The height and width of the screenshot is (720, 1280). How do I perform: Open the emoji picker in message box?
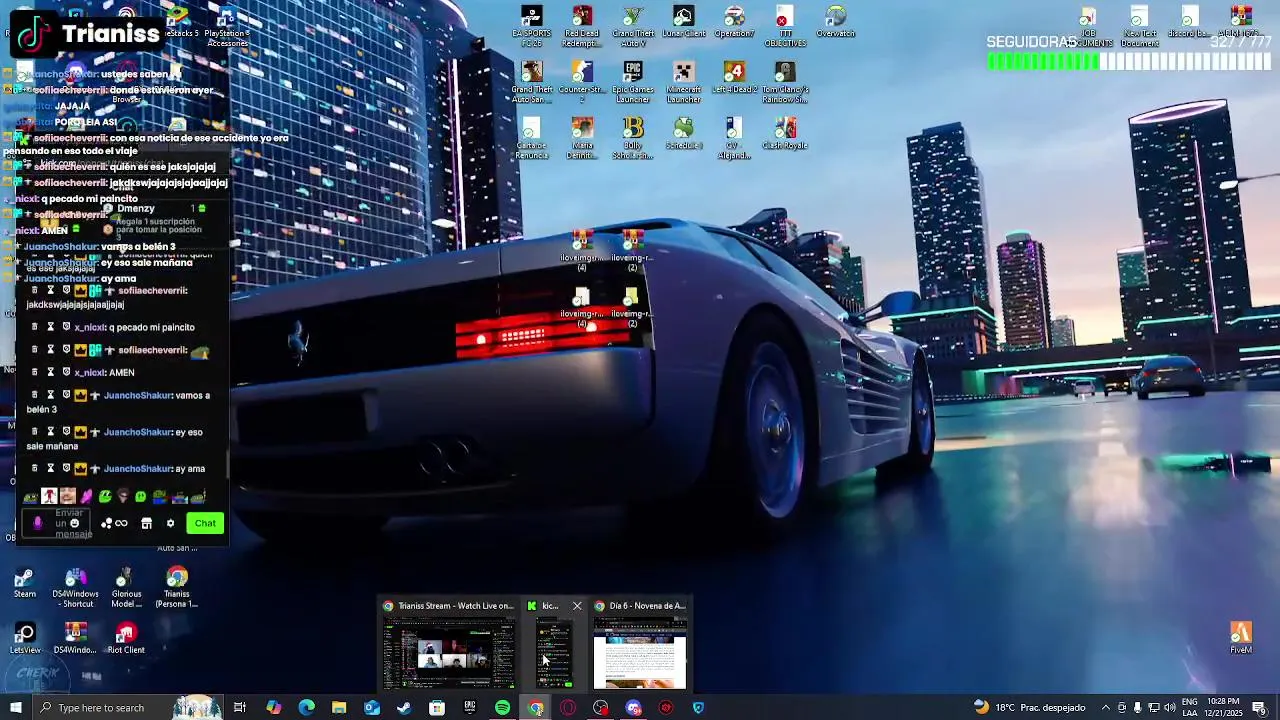[x=74, y=523]
